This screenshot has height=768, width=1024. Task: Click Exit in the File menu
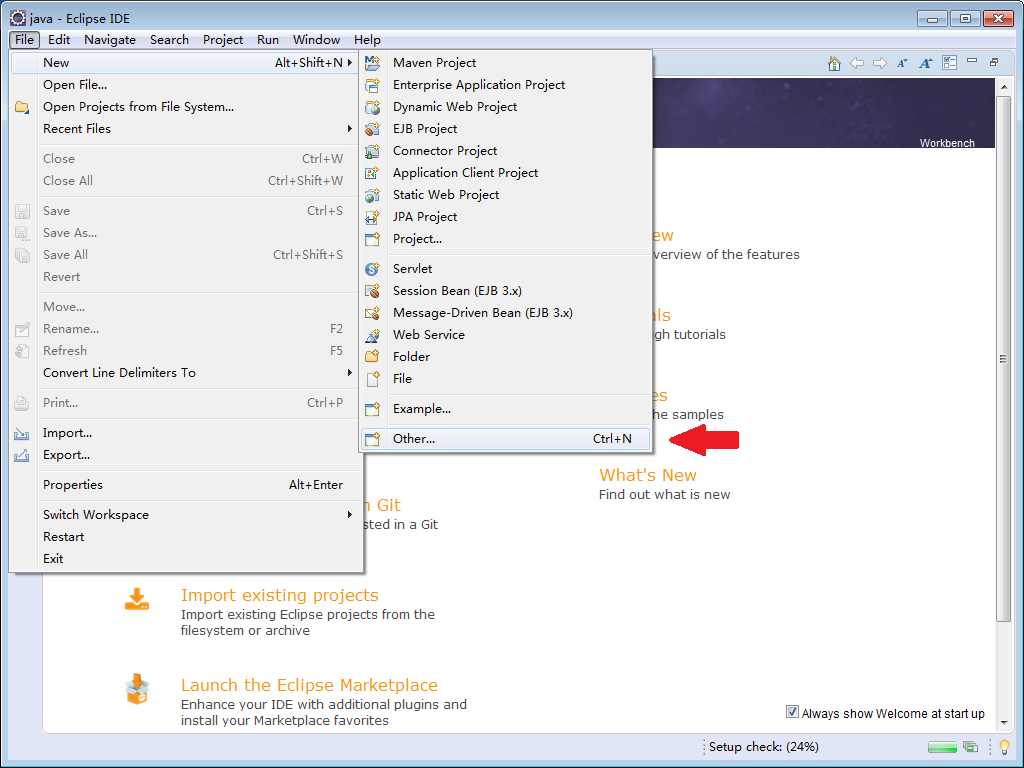pos(187,559)
